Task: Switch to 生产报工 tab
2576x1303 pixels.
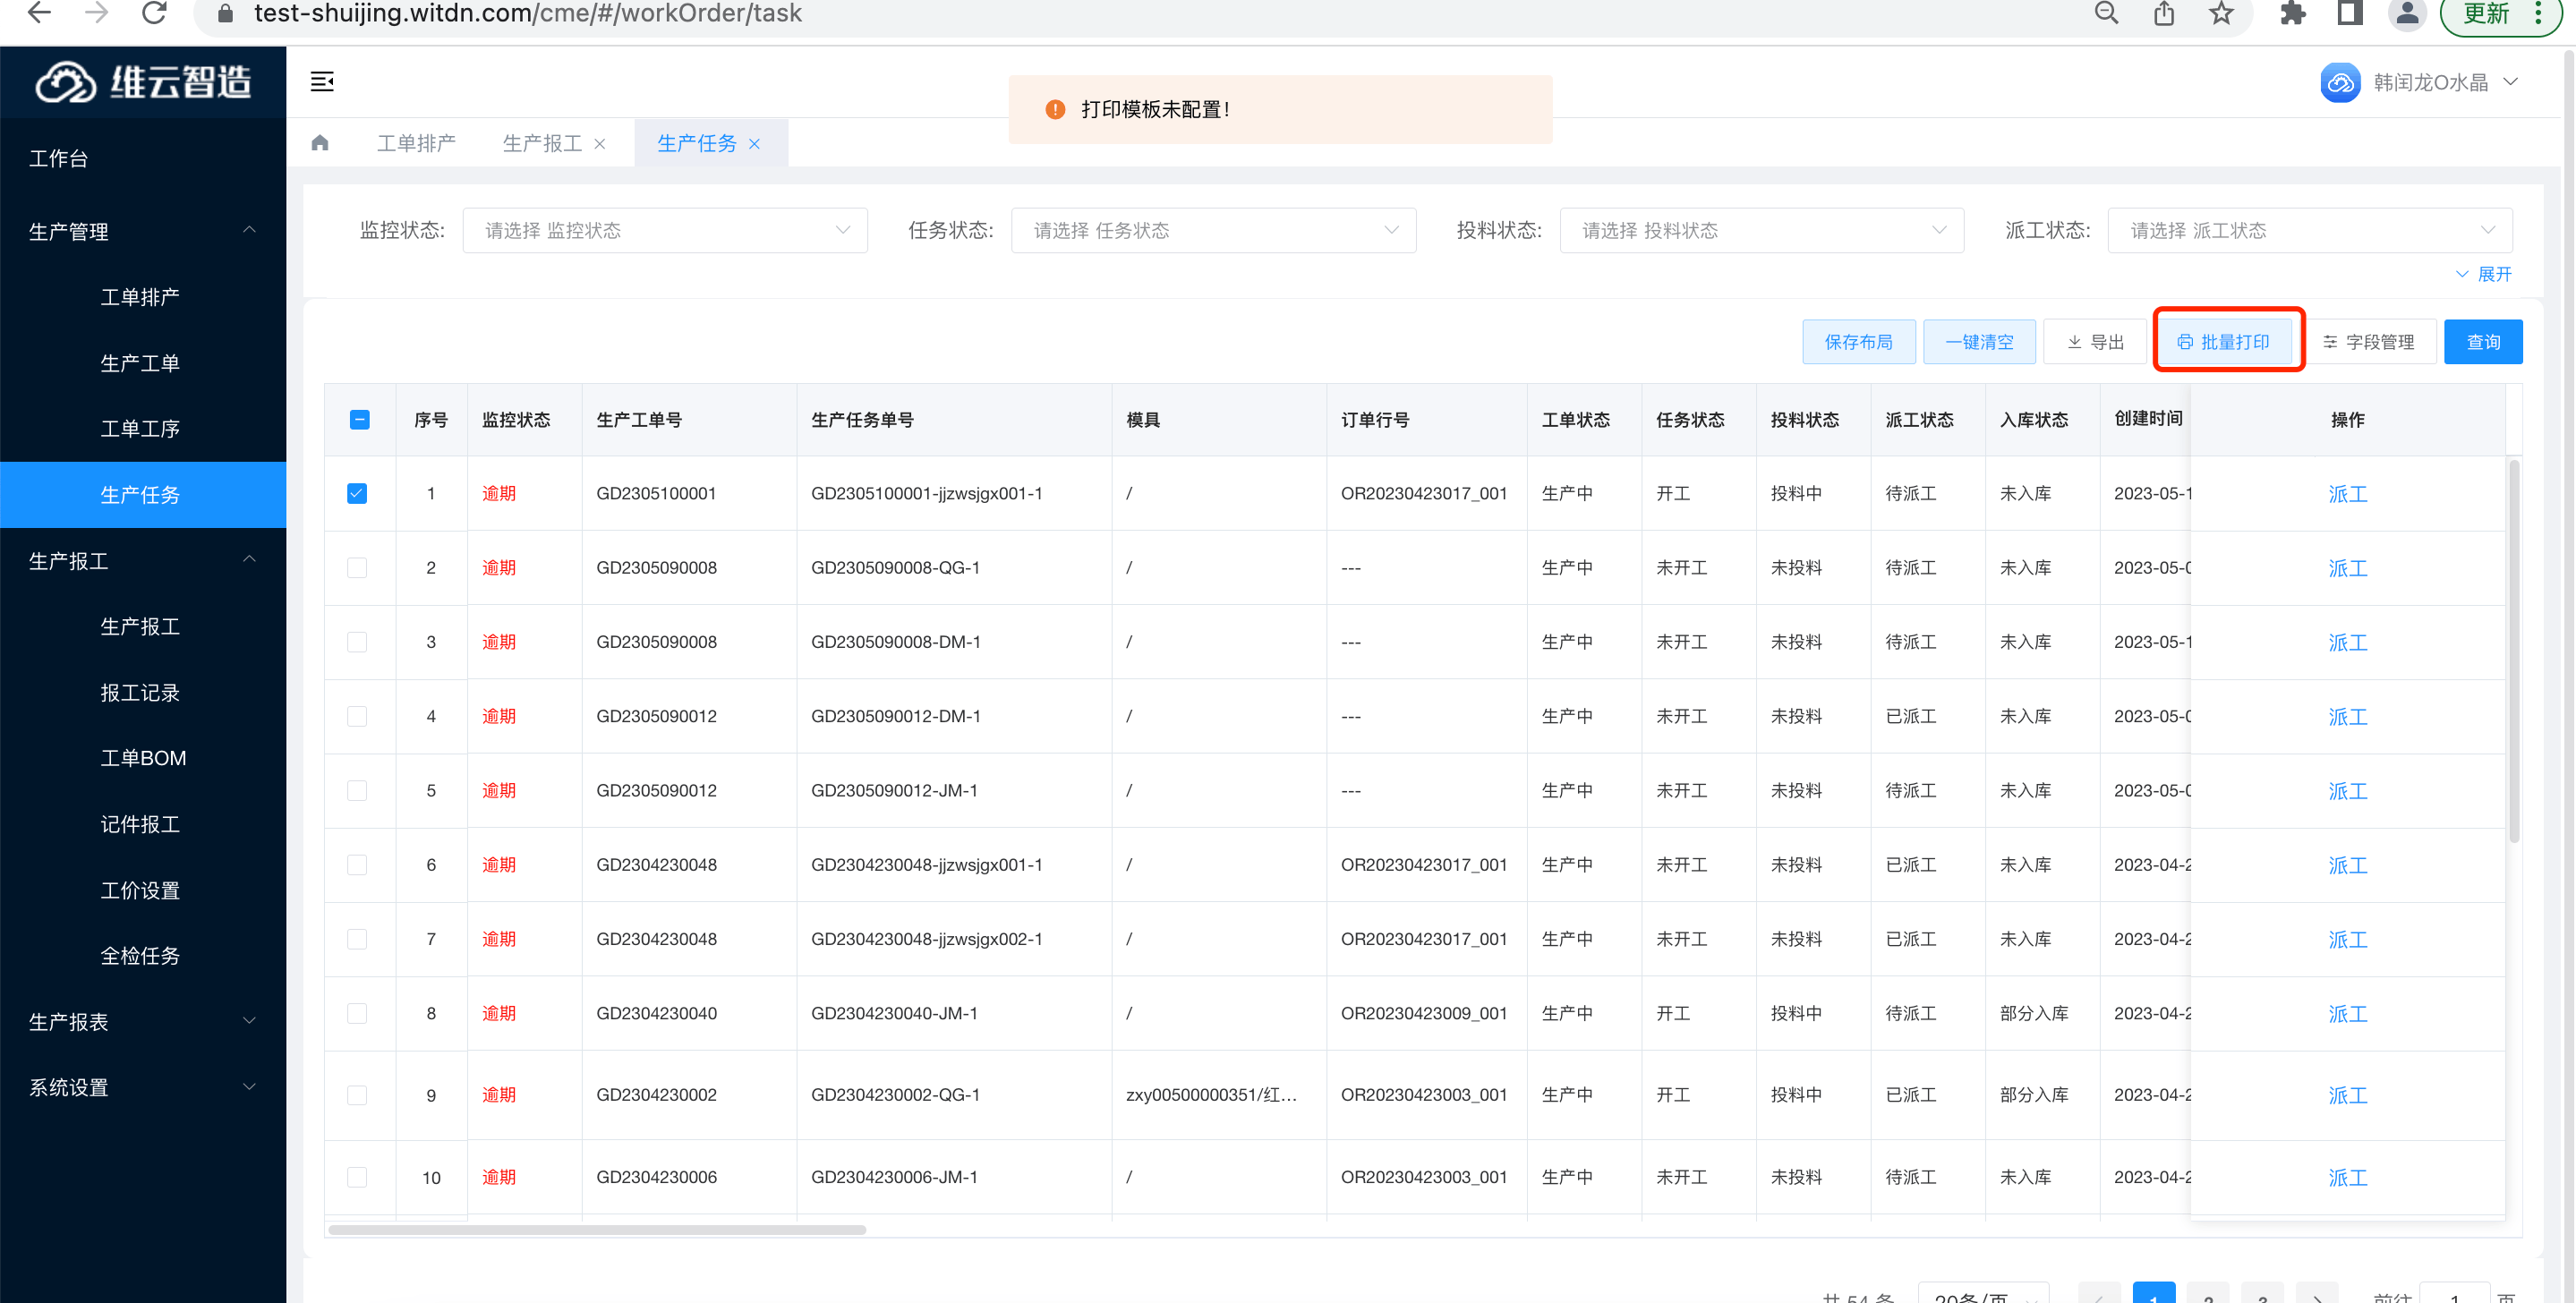Action: tap(542, 143)
